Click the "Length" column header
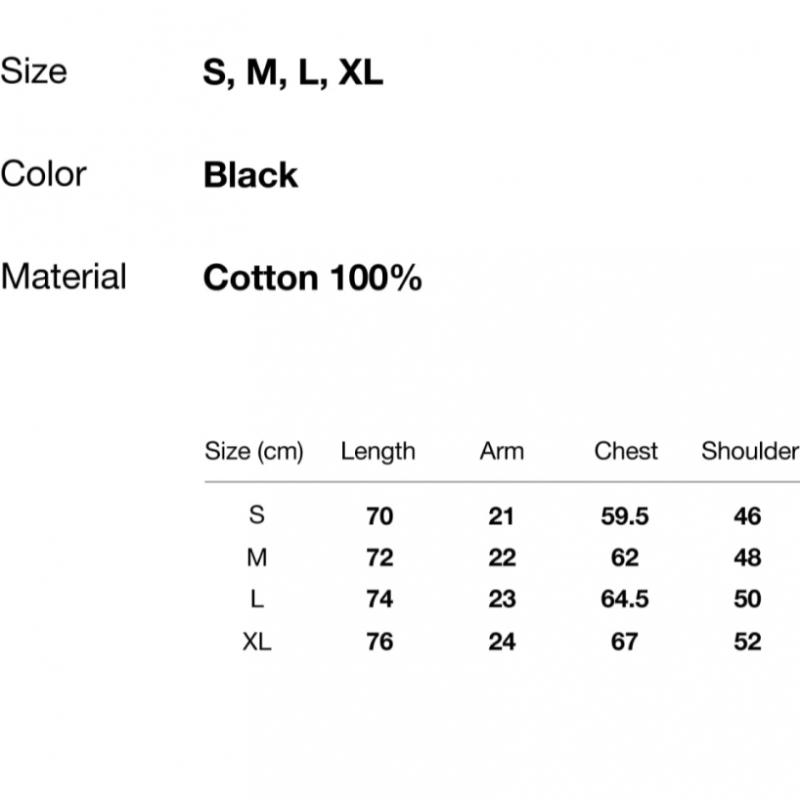This screenshot has height=800, width=800. click(x=377, y=451)
